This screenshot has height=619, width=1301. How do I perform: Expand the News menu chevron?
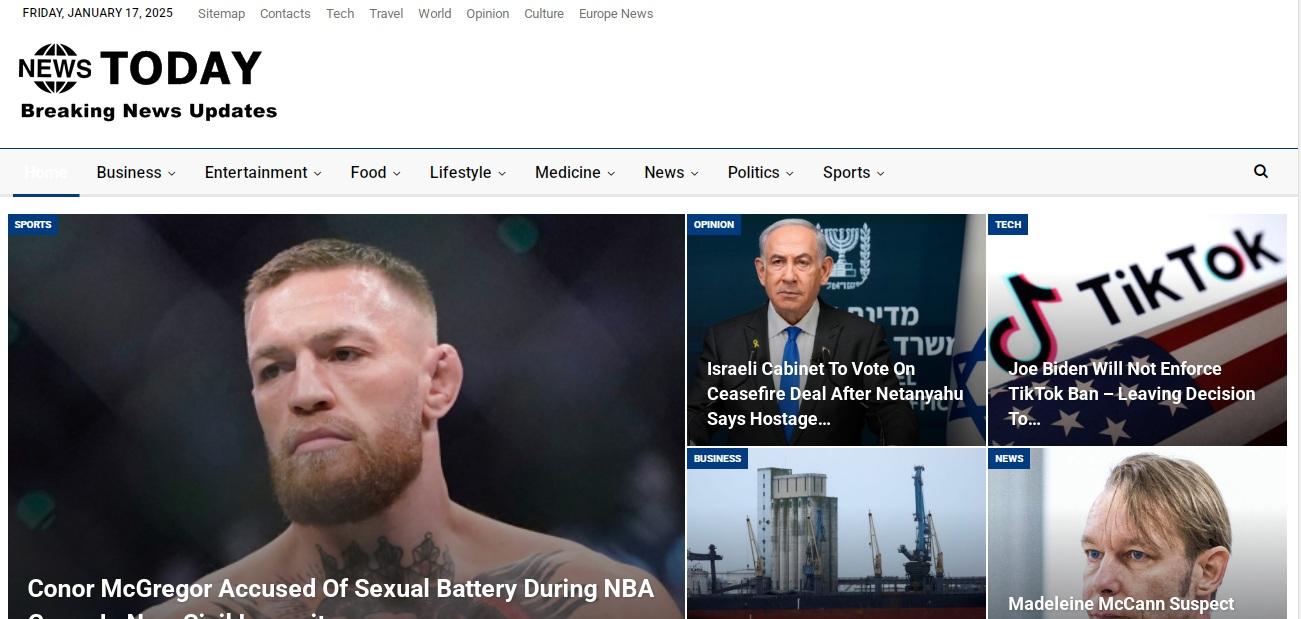[695, 173]
